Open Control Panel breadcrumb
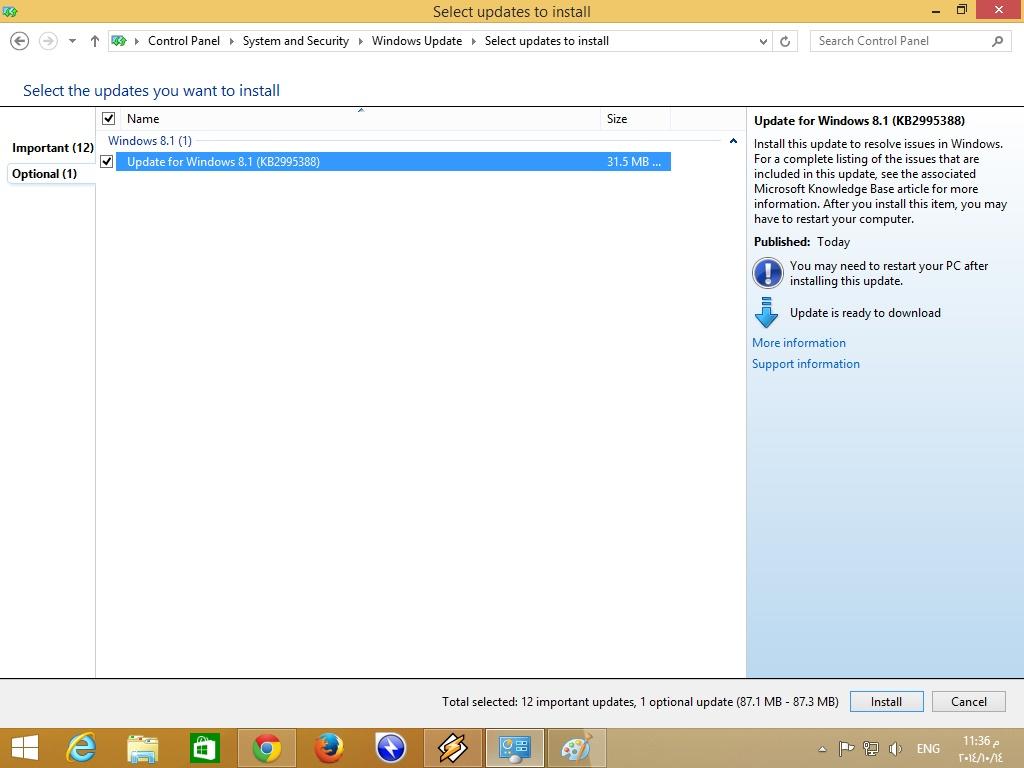Image resolution: width=1024 pixels, height=768 pixels. click(x=184, y=41)
